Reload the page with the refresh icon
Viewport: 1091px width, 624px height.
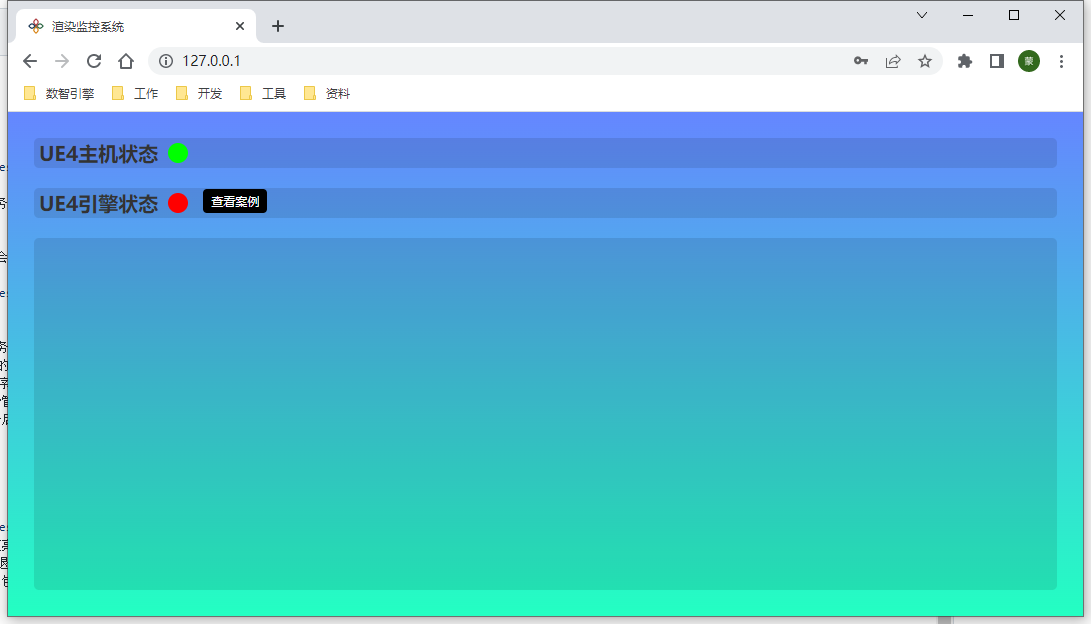point(94,61)
